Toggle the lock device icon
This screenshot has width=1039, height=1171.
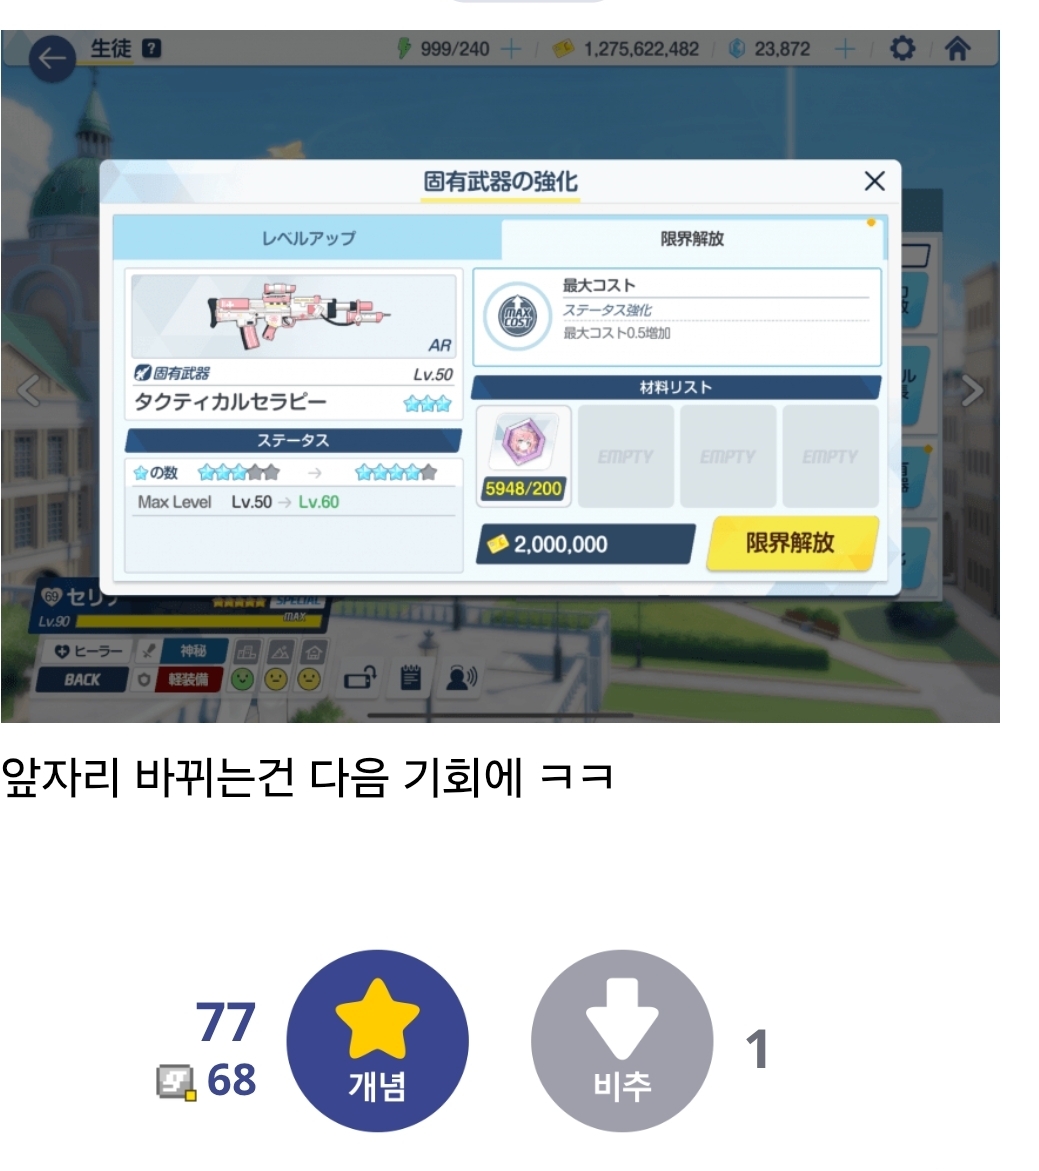360,678
